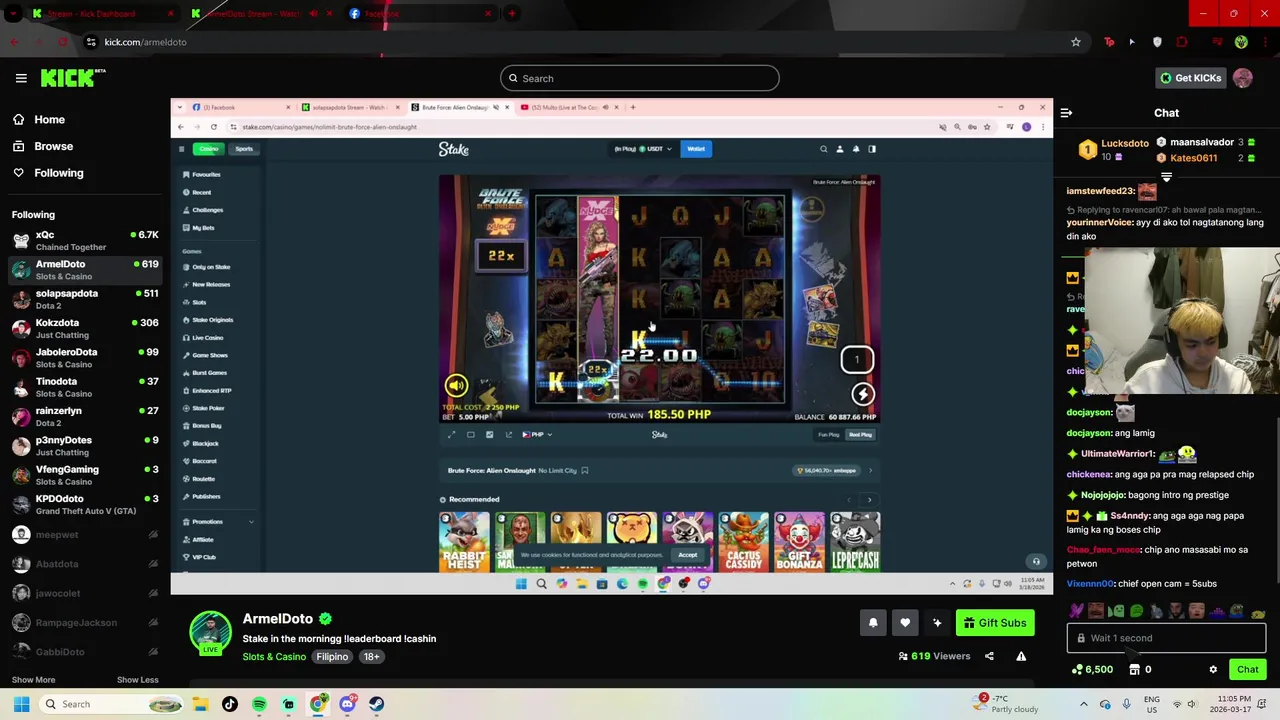
Task: Send message with the Chat button
Action: [x=1247, y=670]
